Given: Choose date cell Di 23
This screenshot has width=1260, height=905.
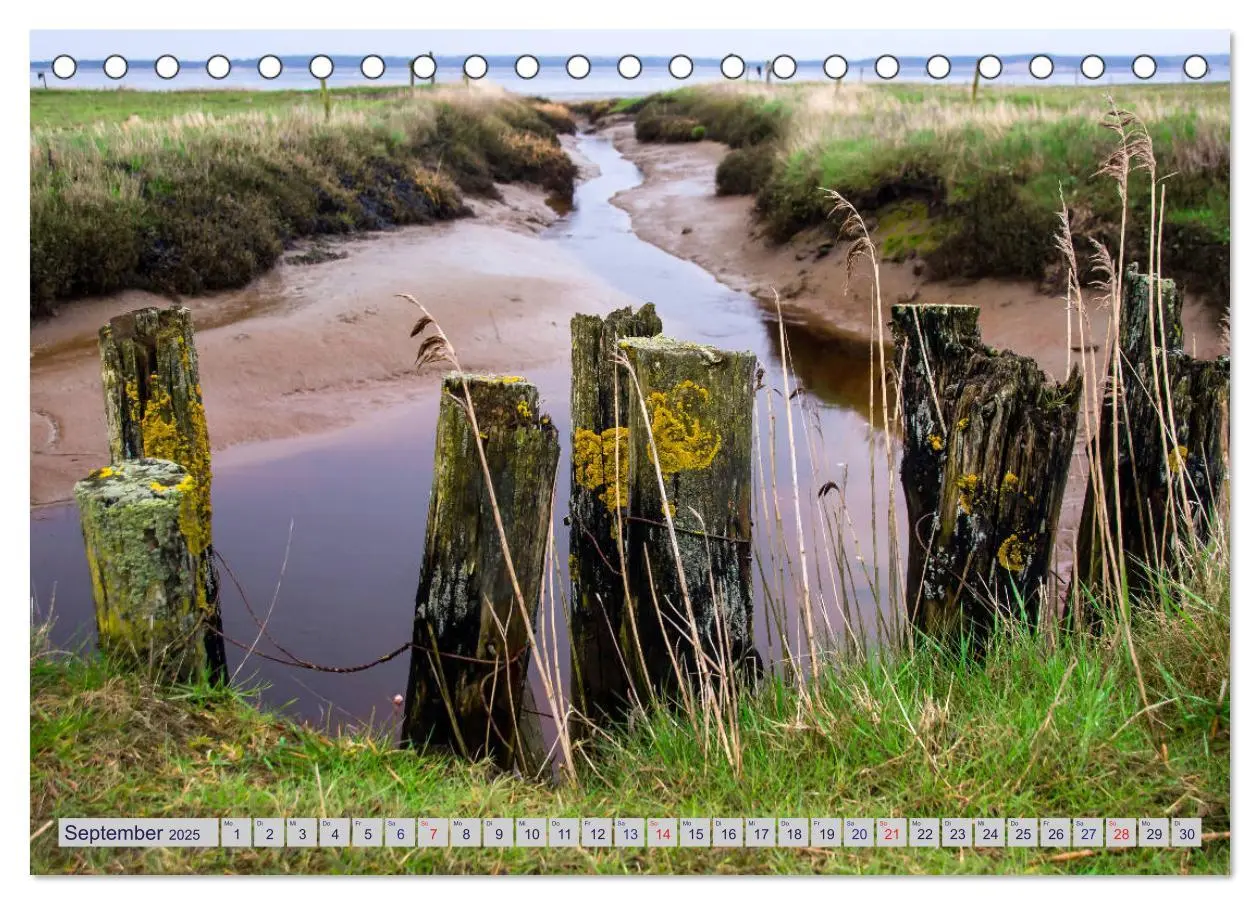Looking at the screenshot, I should click(x=957, y=833).
